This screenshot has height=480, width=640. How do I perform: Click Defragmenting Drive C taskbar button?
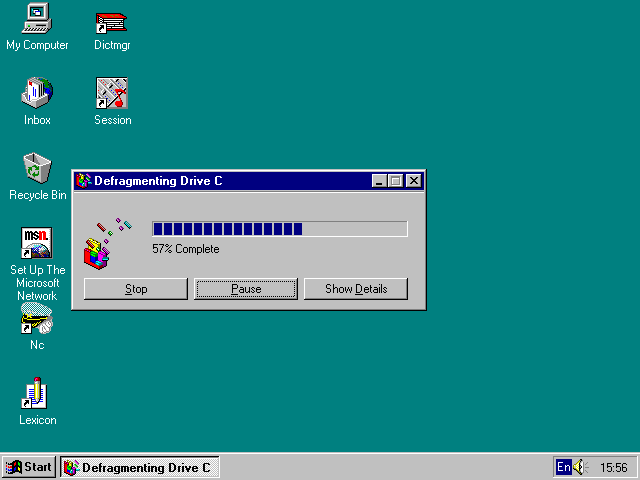[139, 467]
